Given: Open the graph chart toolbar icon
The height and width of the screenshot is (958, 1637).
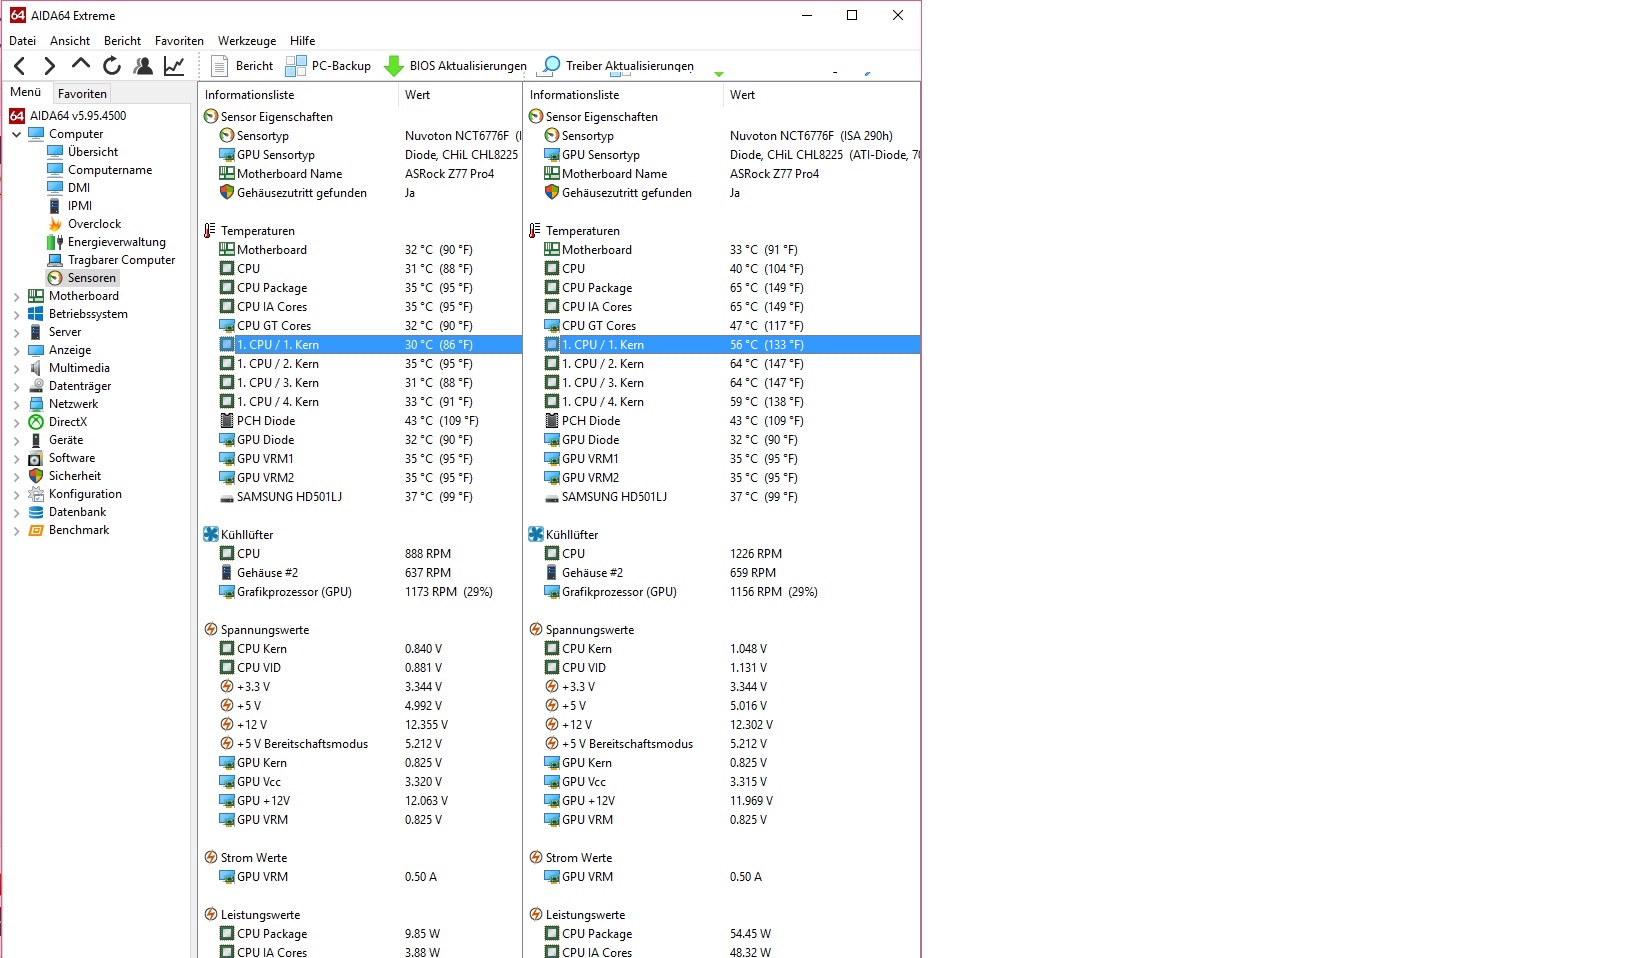Looking at the screenshot, I should [174, 66].
